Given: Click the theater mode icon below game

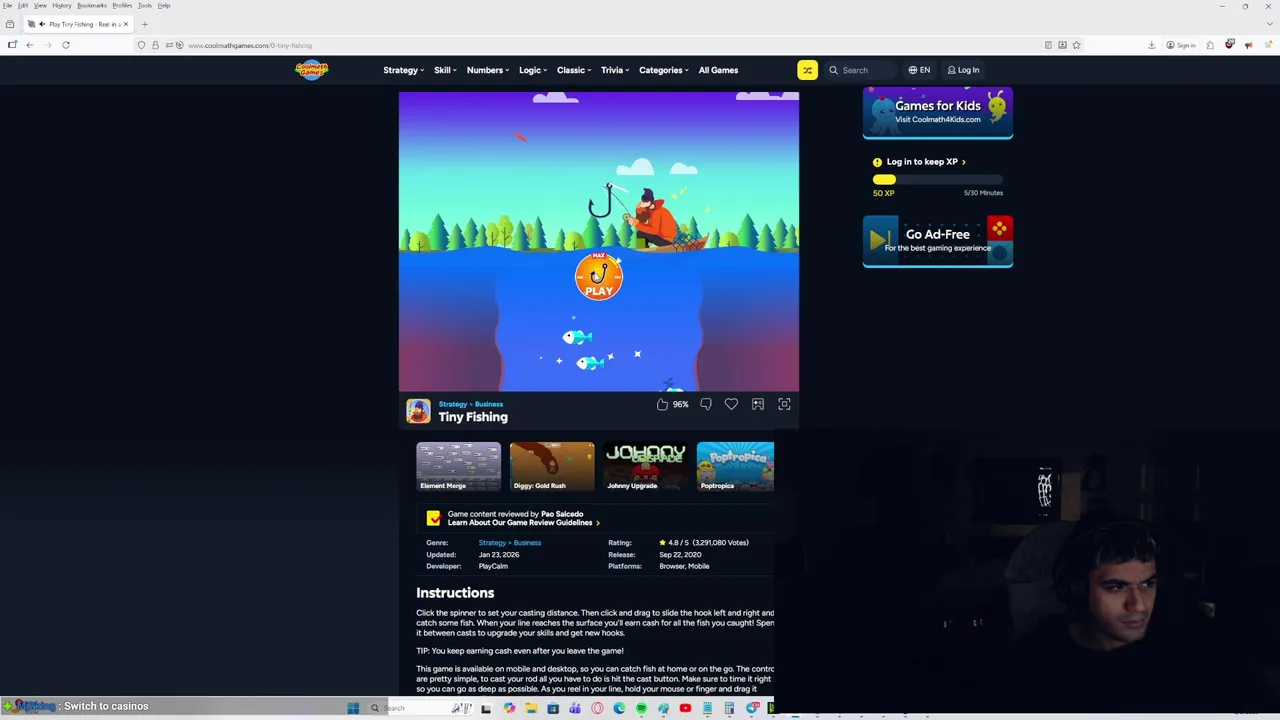Looking at the screenshot, I should click(x=758, y=404).
